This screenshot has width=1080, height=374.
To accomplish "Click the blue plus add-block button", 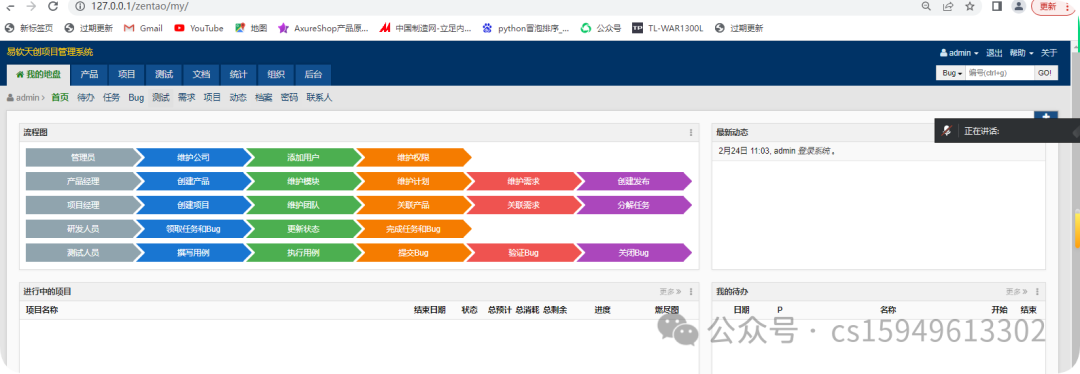I will click(x=1046, y=115).
